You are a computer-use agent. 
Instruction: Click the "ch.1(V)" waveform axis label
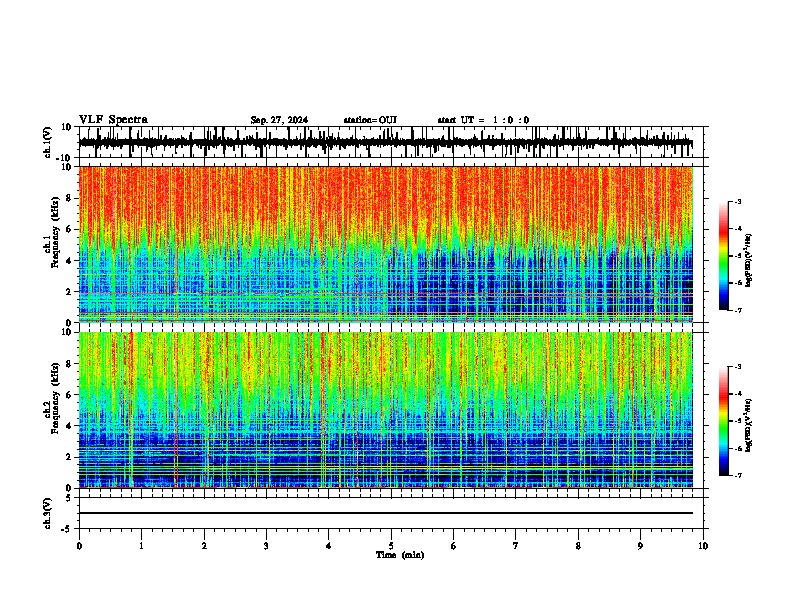pyautogui.click(x=48, y=142)
